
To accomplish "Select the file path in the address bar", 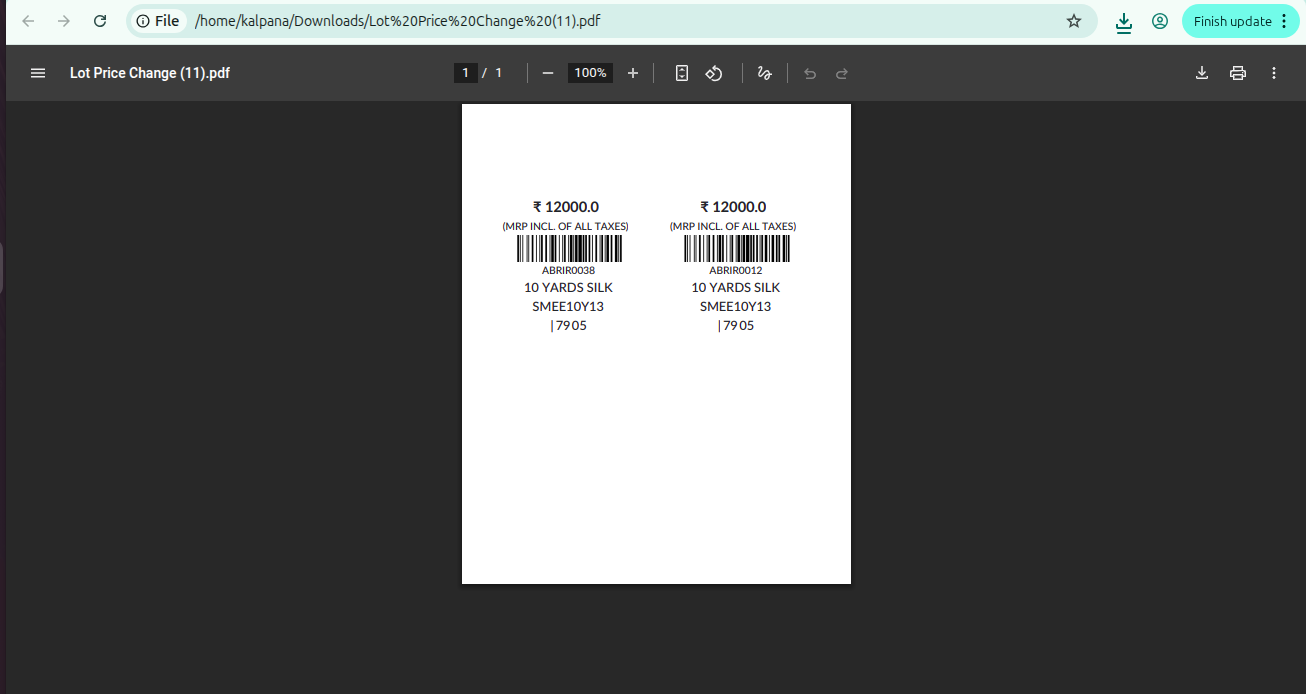I will pos(398,21).
